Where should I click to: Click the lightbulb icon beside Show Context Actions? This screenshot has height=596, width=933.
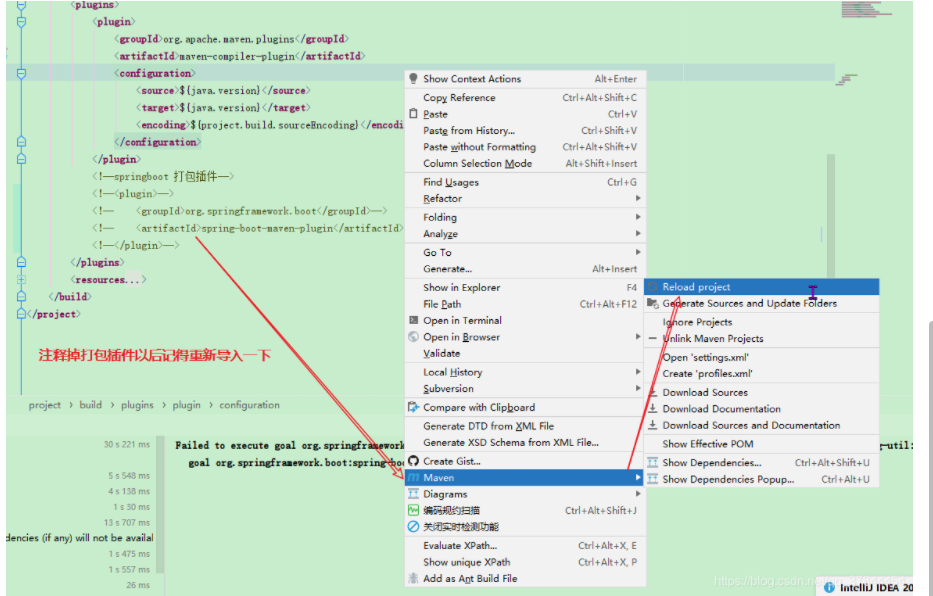(x=414, y=79)
